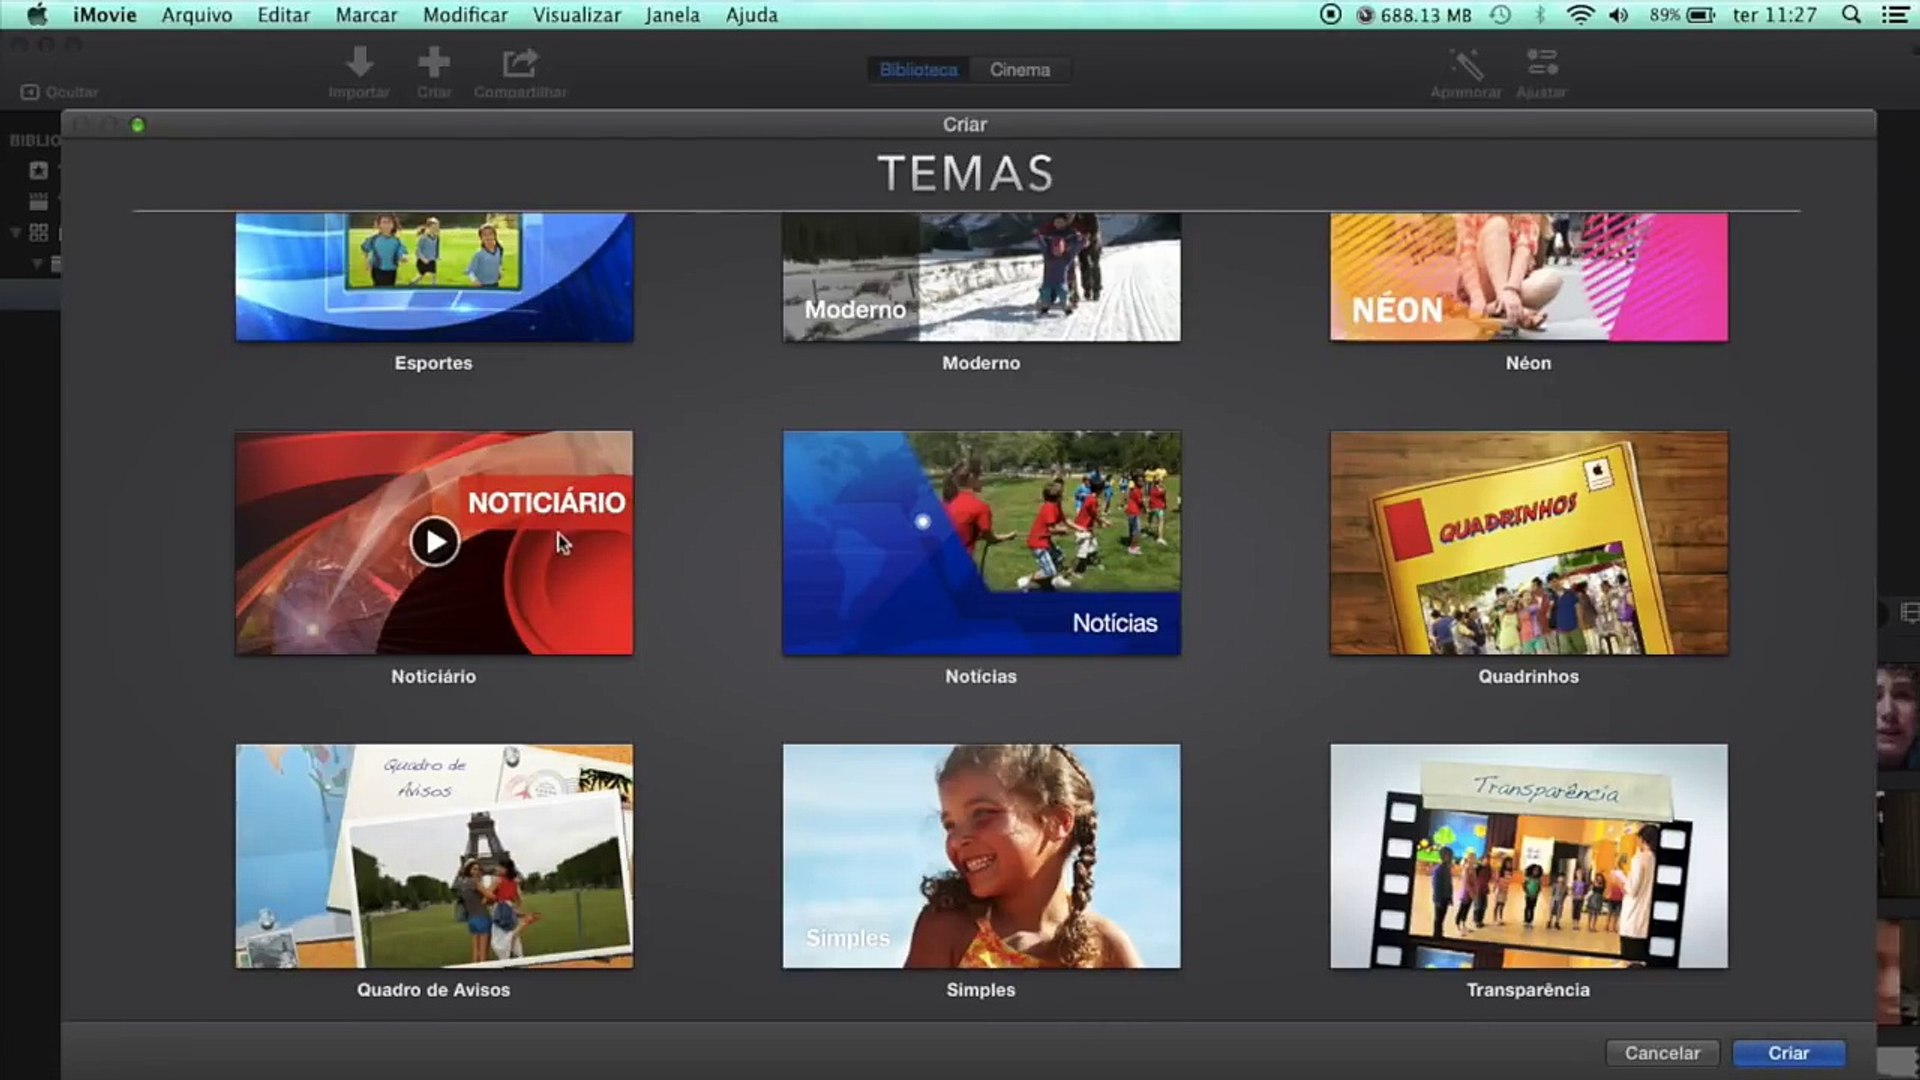Click the Ajustar sliders icon
Screen dimensions: 1920x1080
pos(1541,73)
